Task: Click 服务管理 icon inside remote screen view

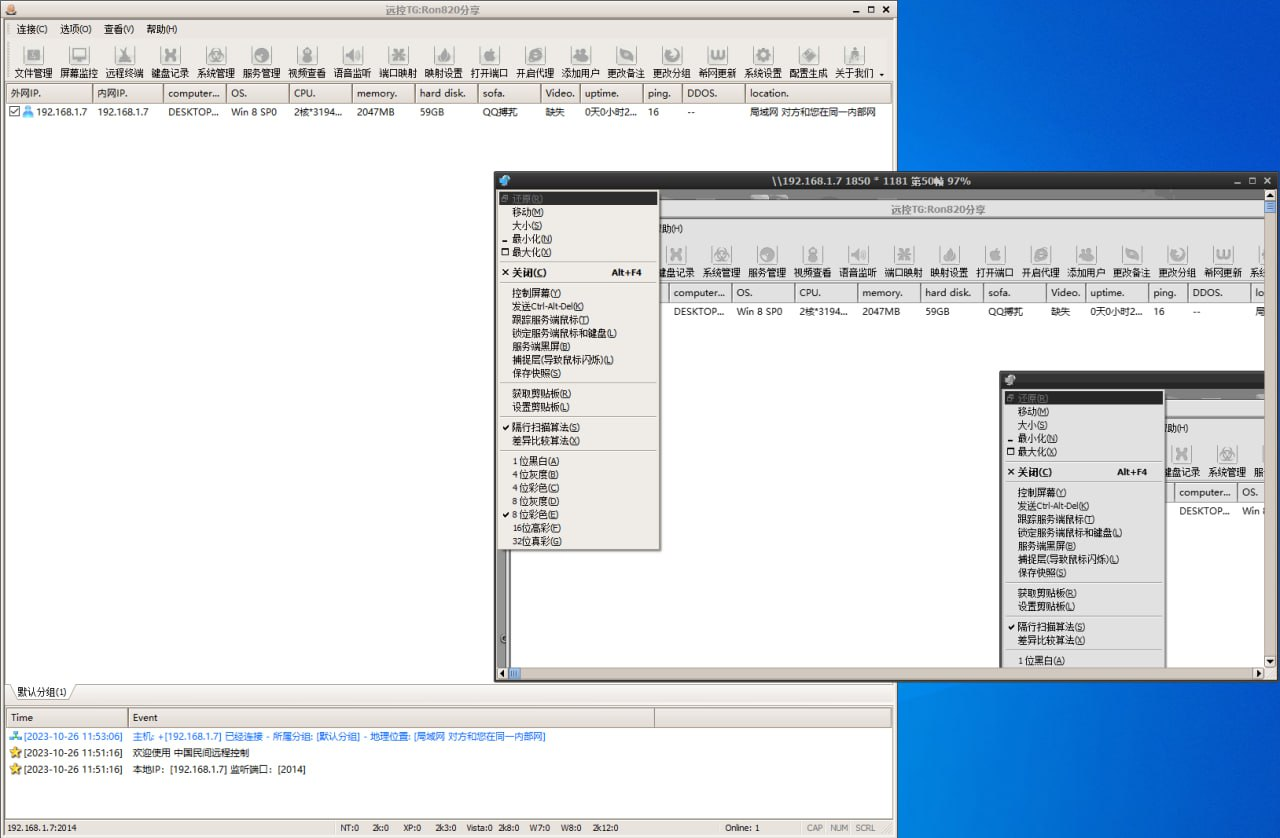Action: 767,261
